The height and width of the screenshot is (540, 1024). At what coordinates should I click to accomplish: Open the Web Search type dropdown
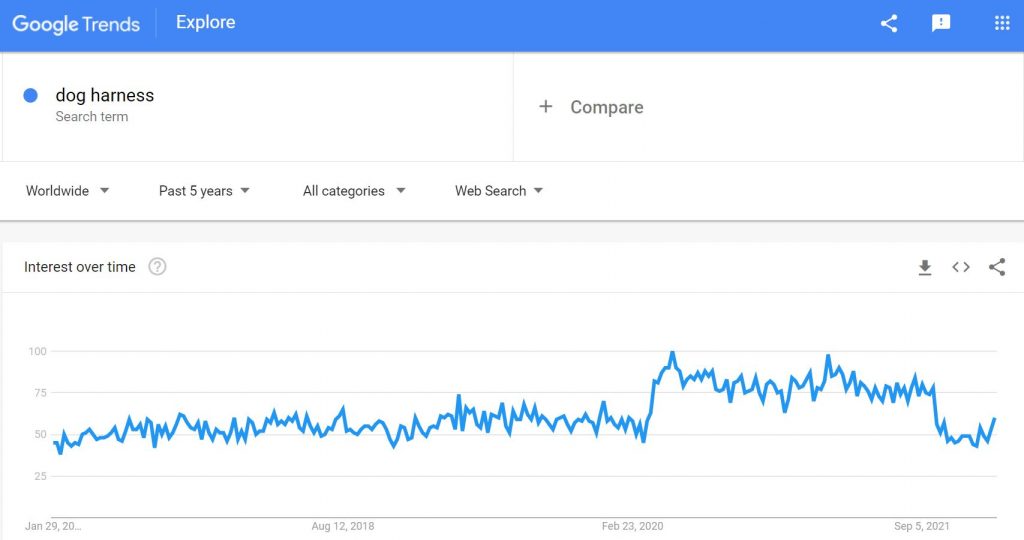[499, 191]
